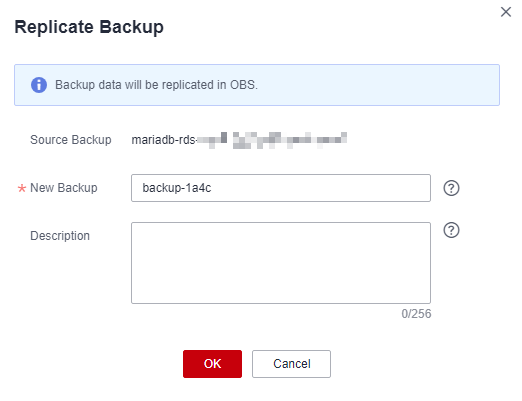This screenshot has height=401, width=522.
Task: Click the bottom area of Description box
Action: [x=281, y=293]
